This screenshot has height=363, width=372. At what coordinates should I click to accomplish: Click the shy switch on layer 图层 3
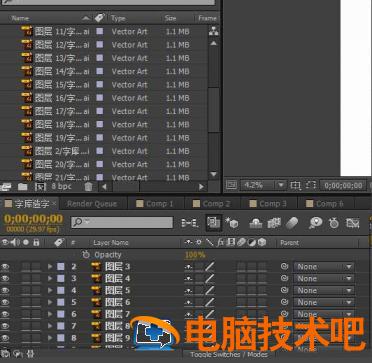[188, 267]
